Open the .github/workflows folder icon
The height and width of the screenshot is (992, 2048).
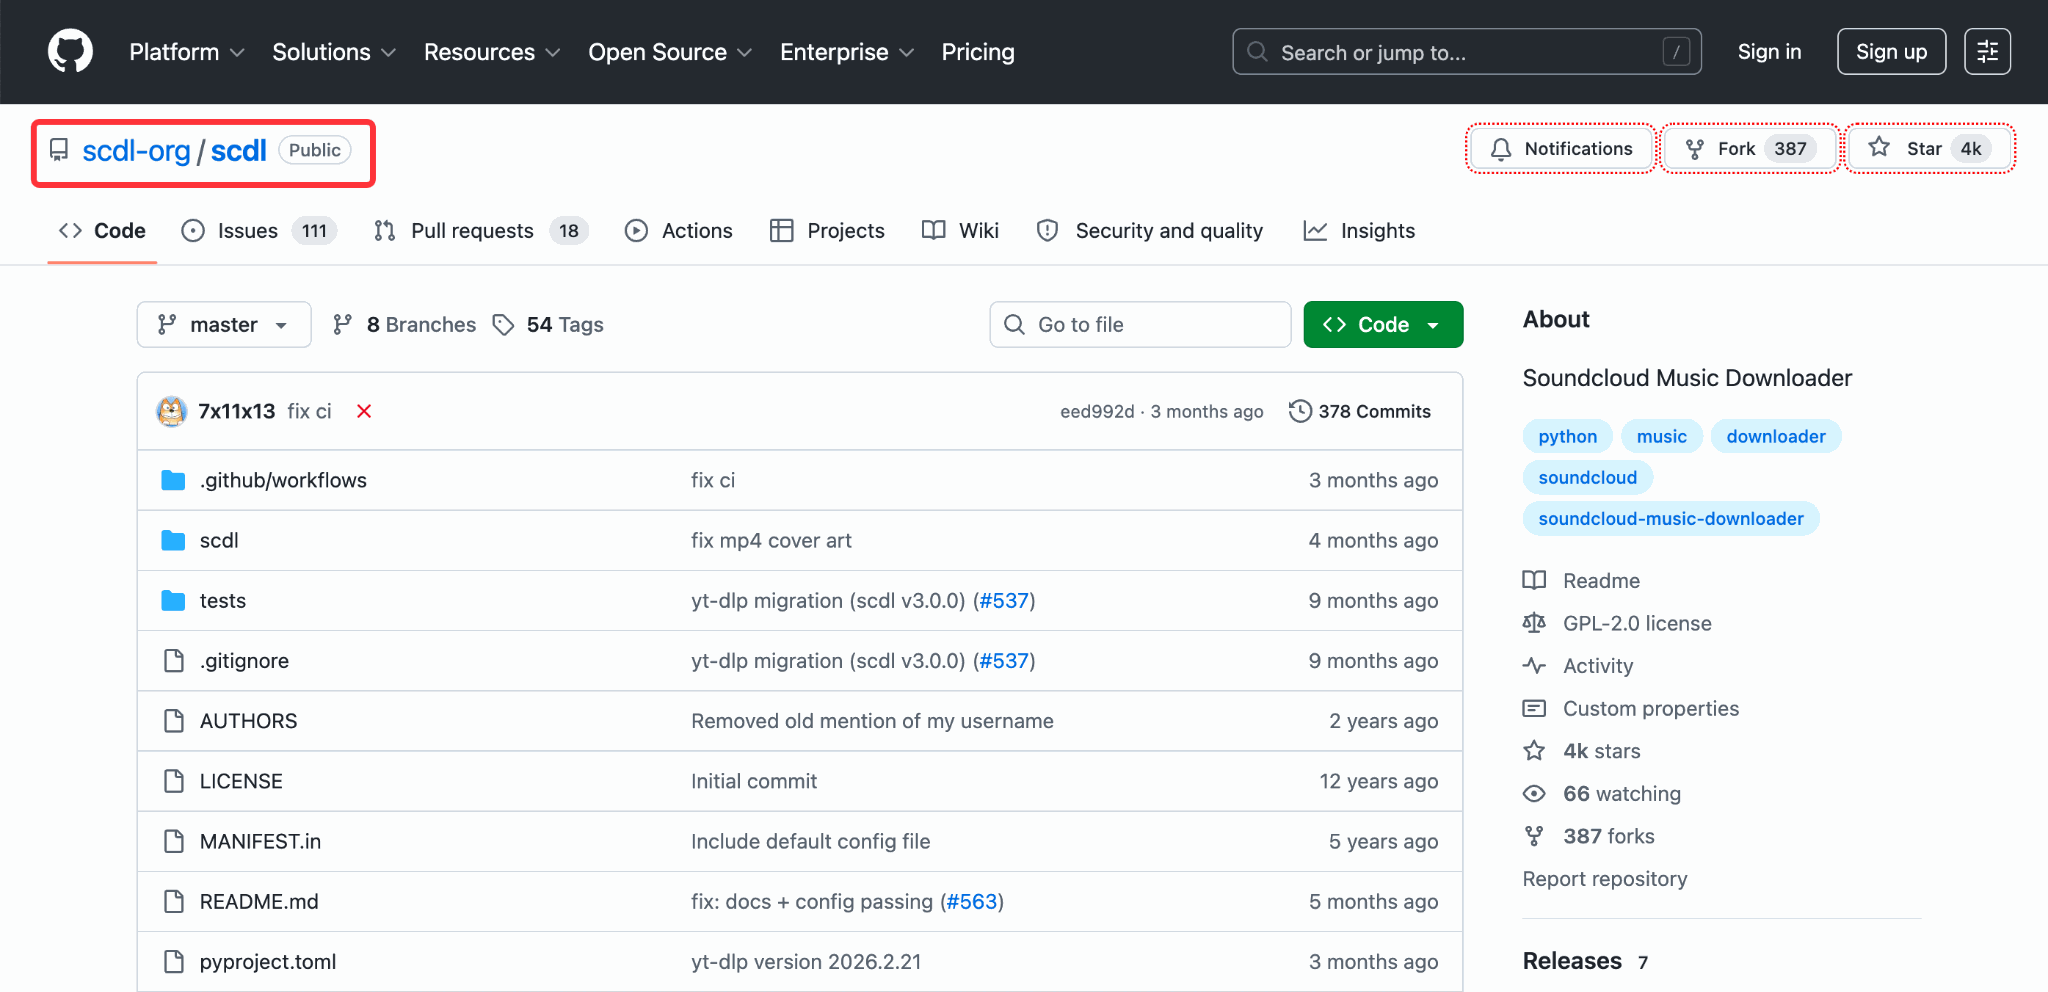pyautogui.click(x=174, y=480)
